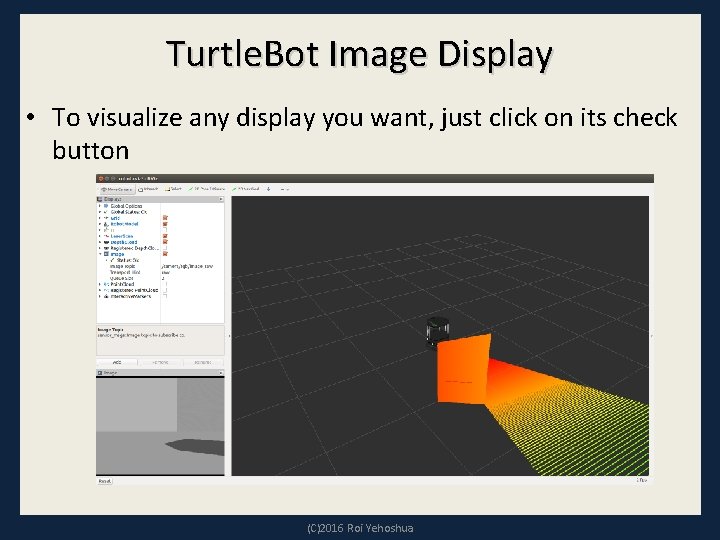Click the Global Options gear icon
Screen dimensions: 720x540
(107, 206)
